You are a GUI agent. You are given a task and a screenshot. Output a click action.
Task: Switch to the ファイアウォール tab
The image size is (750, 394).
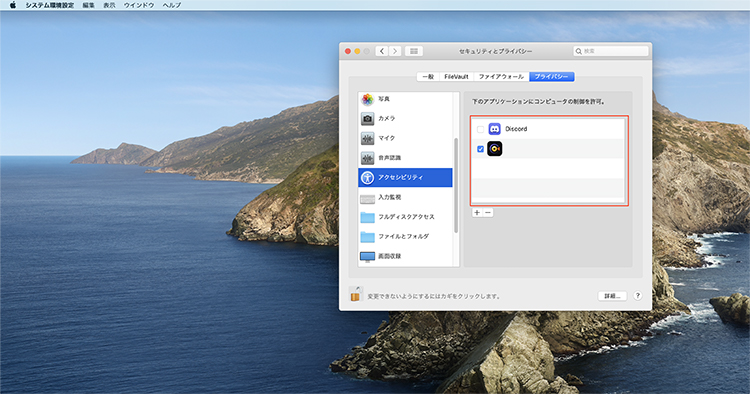501,77
